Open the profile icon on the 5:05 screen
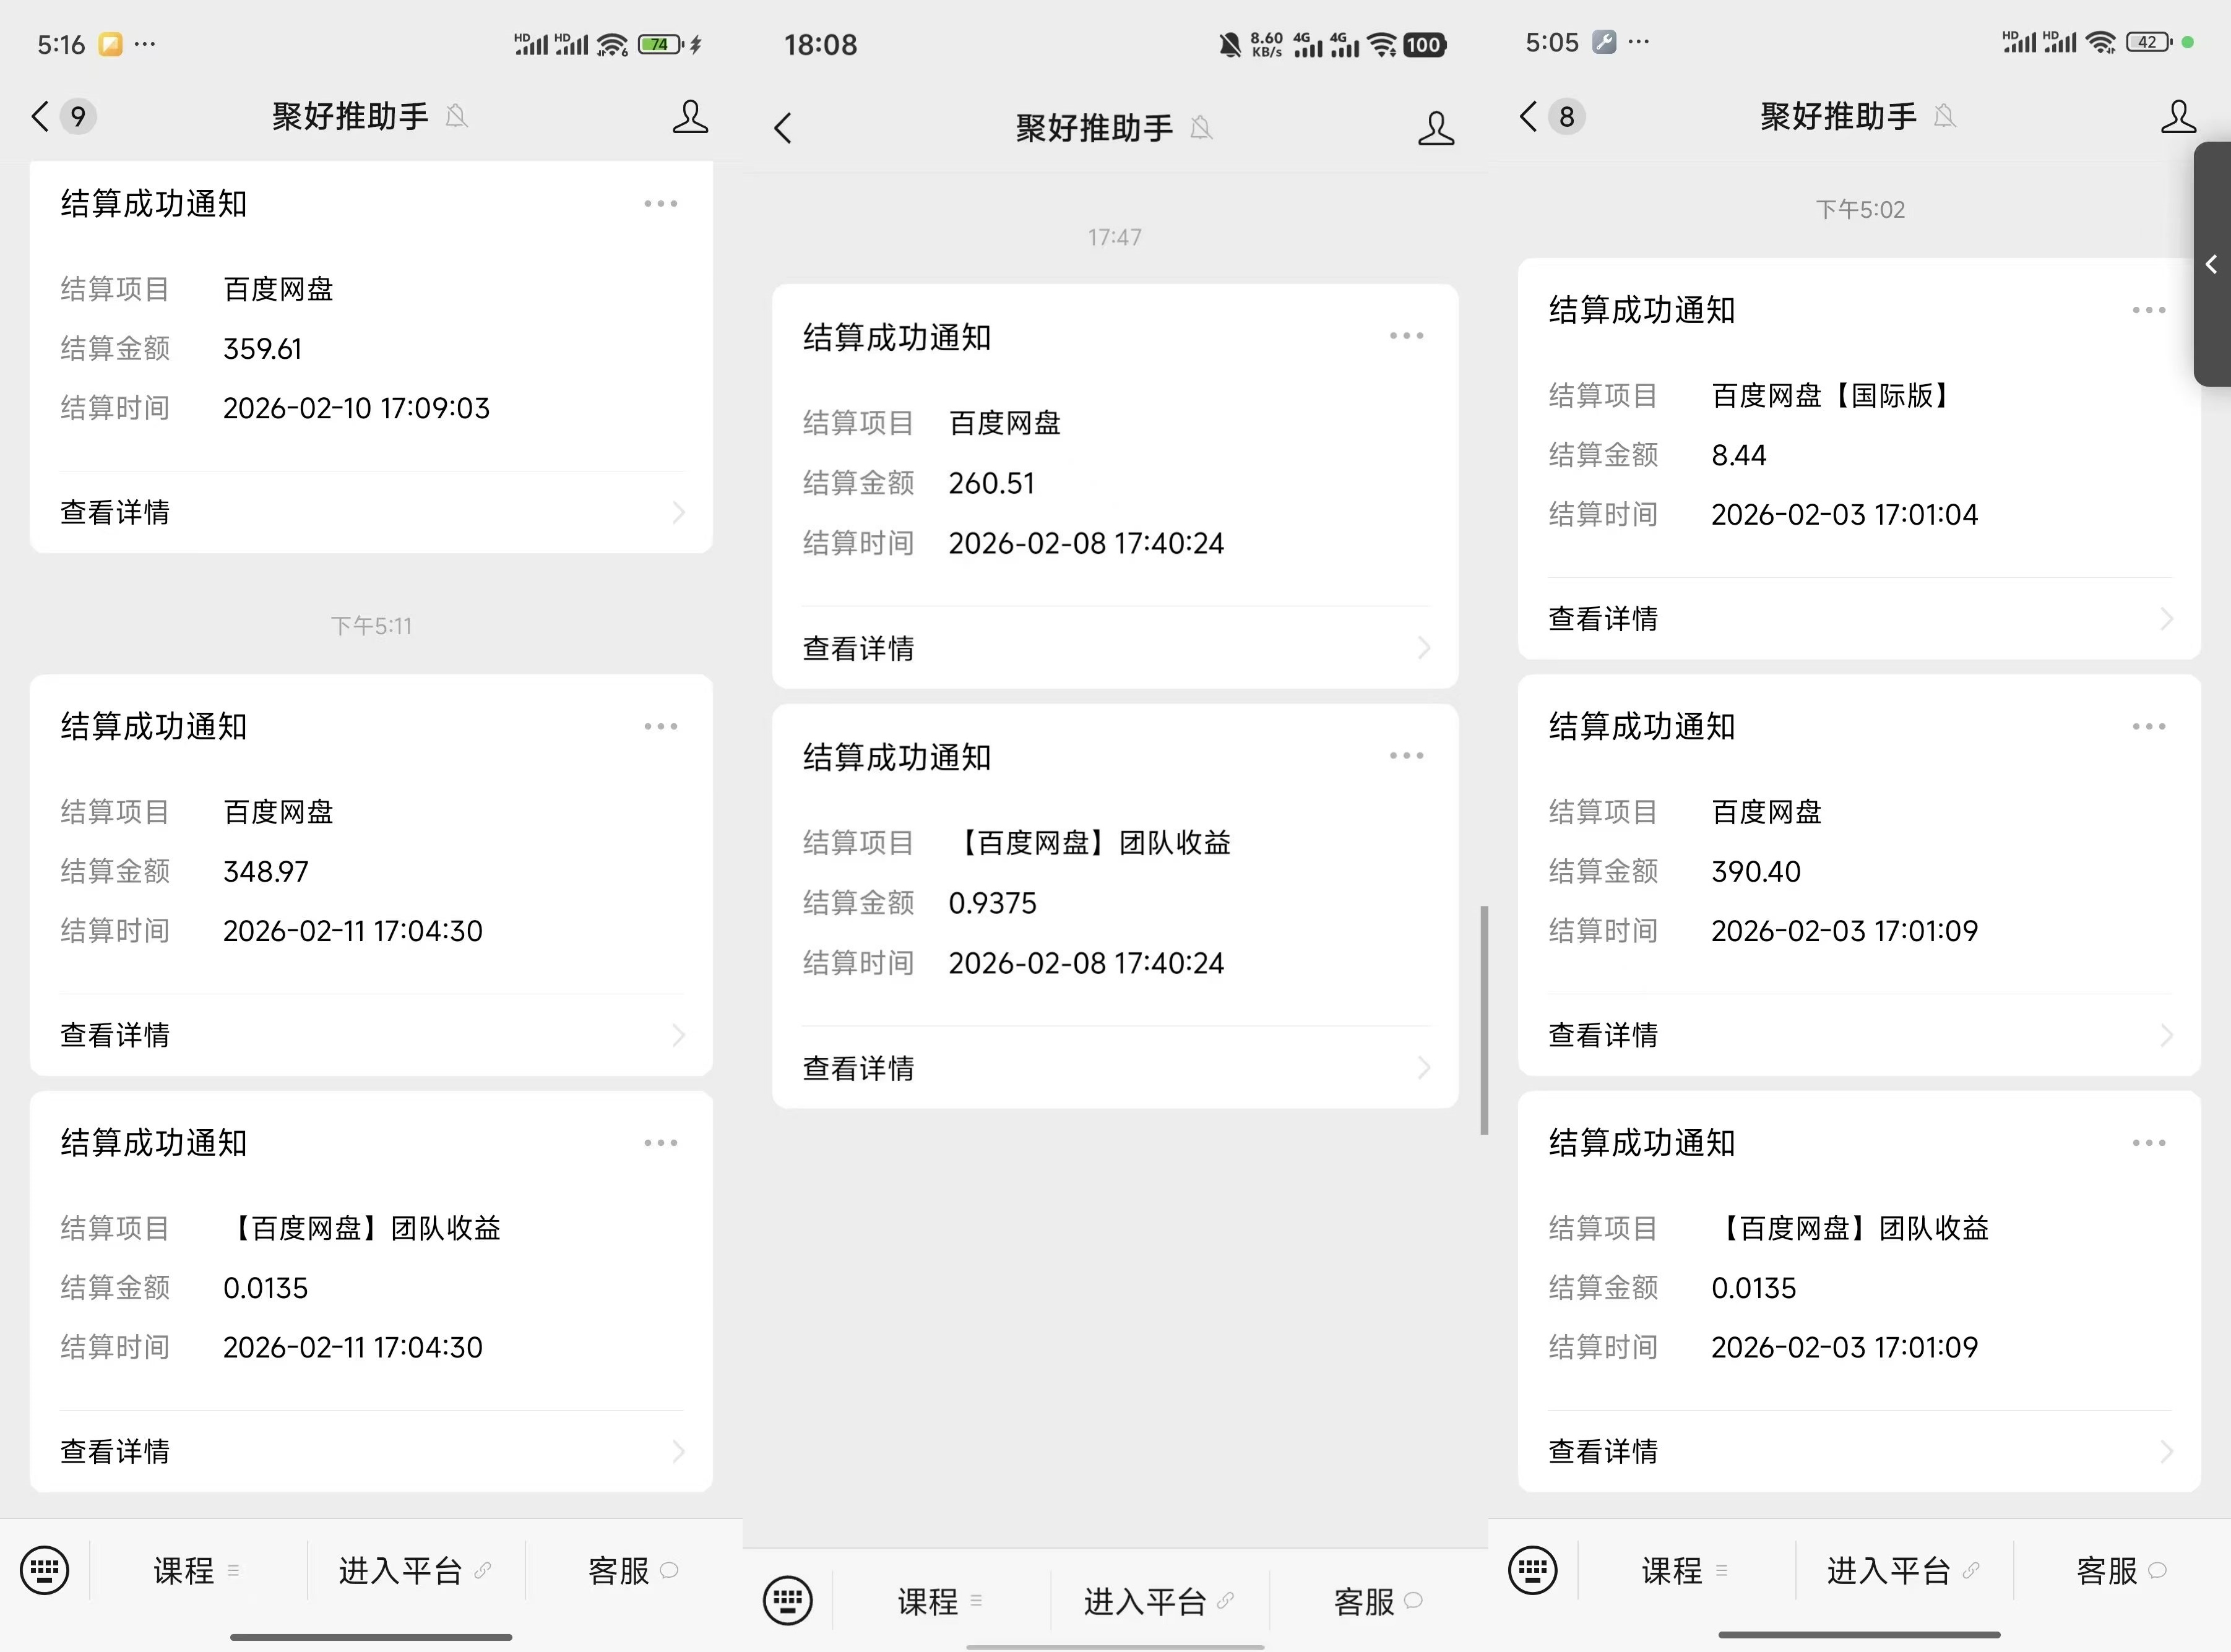This screenshot has width=2231, height=1652. [x=2178, y=116]
